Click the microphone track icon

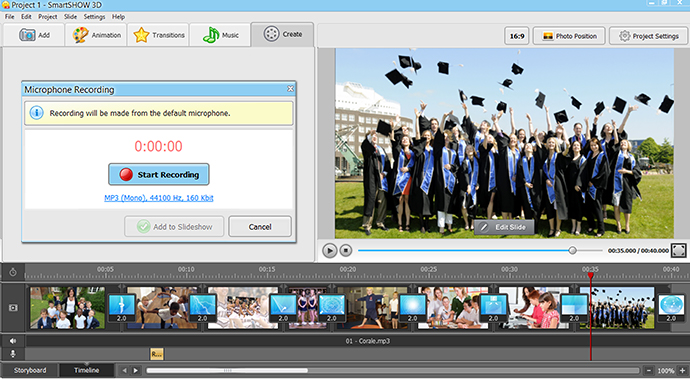[13, 353]
